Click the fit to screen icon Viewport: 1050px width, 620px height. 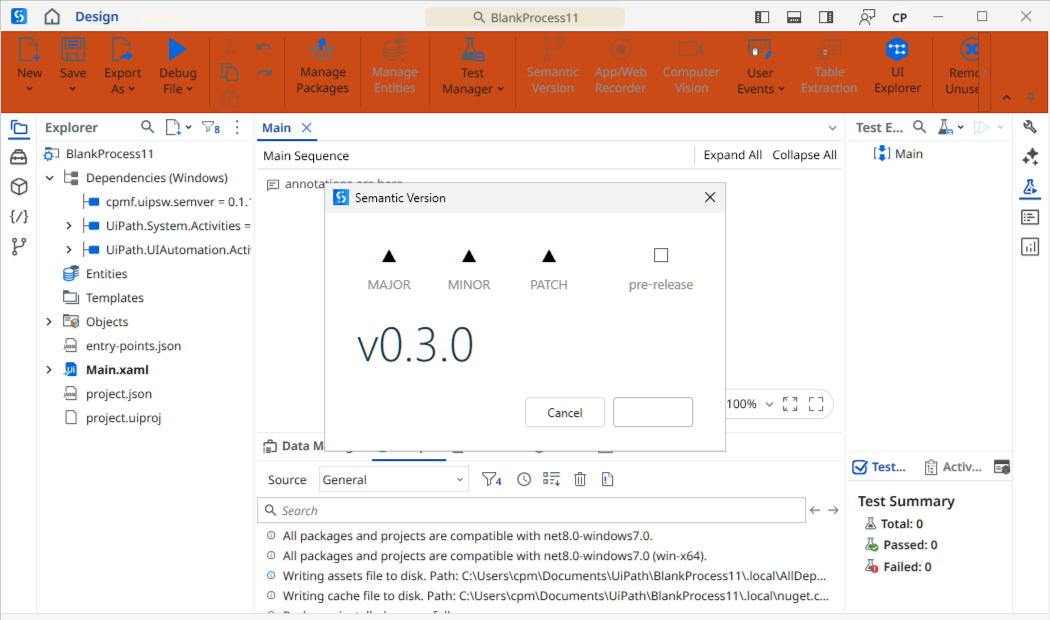point(790,404)
